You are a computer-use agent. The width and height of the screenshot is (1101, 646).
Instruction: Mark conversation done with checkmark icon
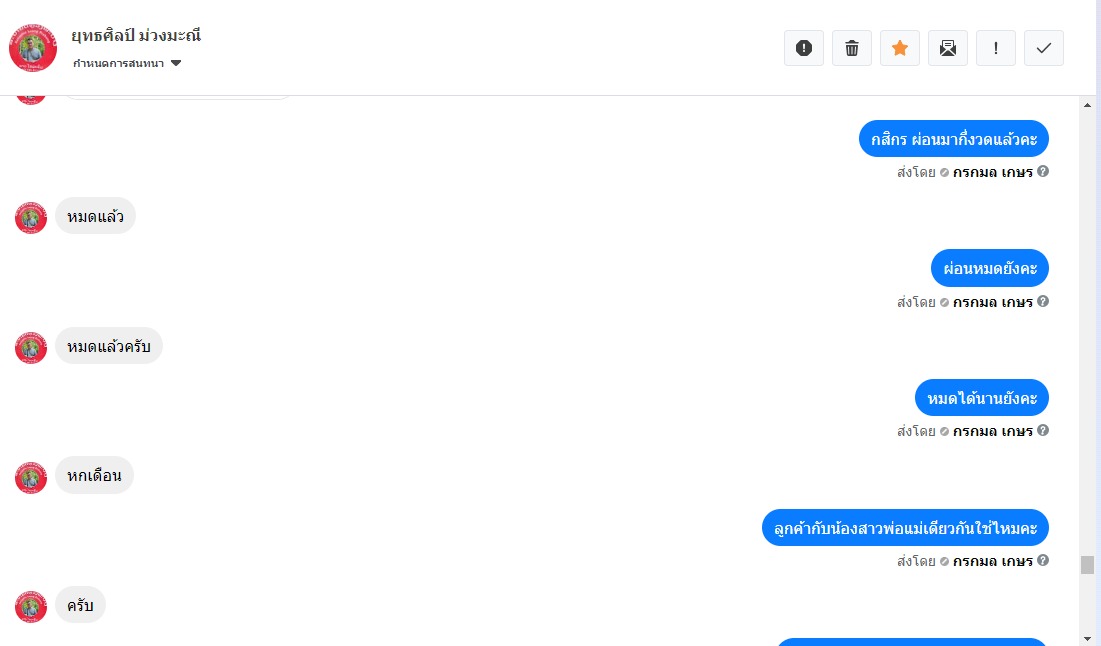[1044, 48]
